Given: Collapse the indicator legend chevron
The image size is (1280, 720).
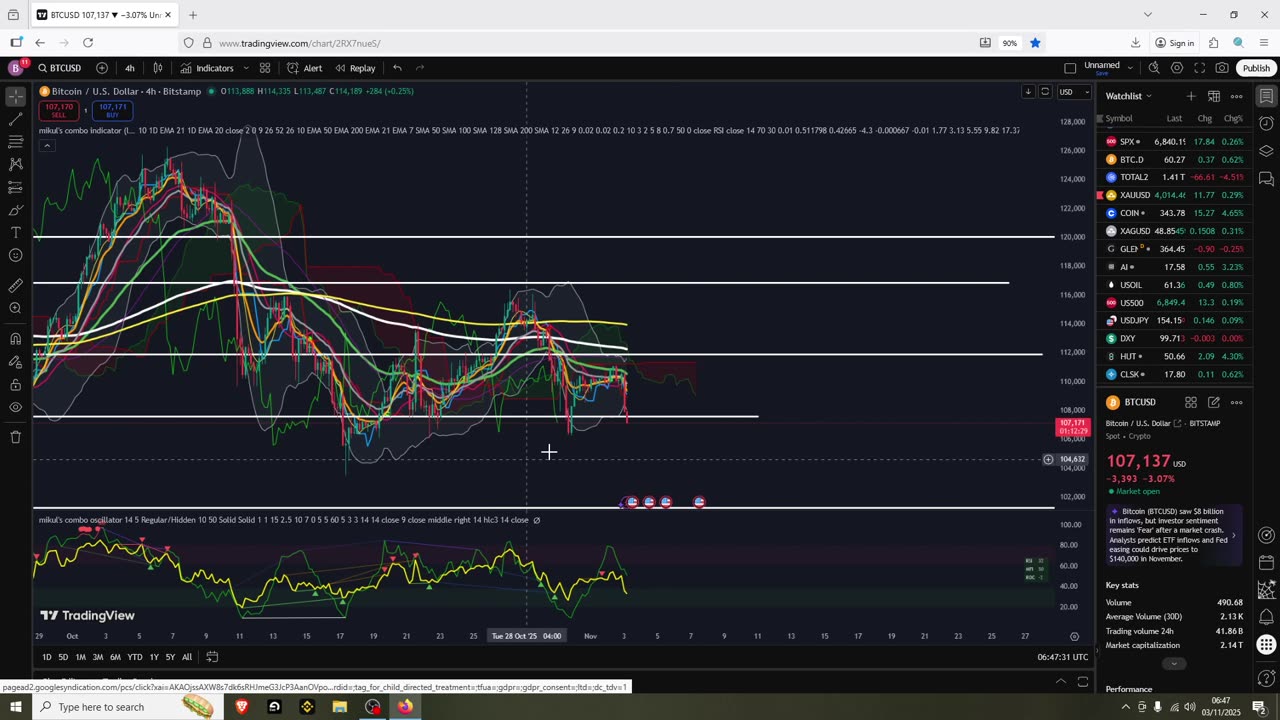Looking at the screenshot, I should (46, 146).
